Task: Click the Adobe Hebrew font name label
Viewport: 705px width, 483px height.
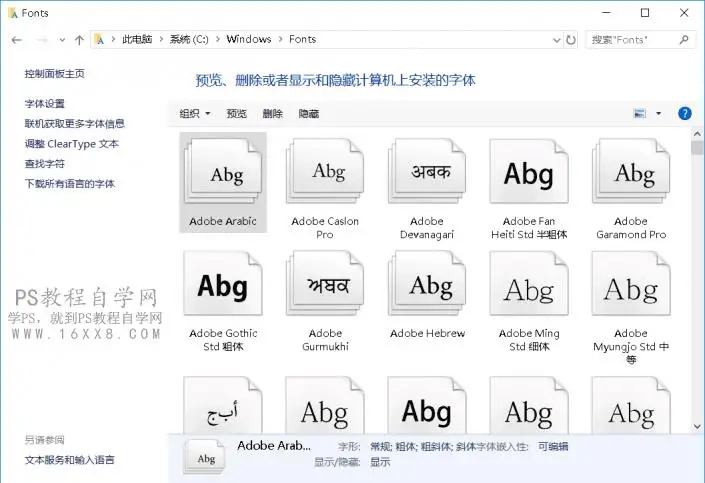Action: coord(427,333)
